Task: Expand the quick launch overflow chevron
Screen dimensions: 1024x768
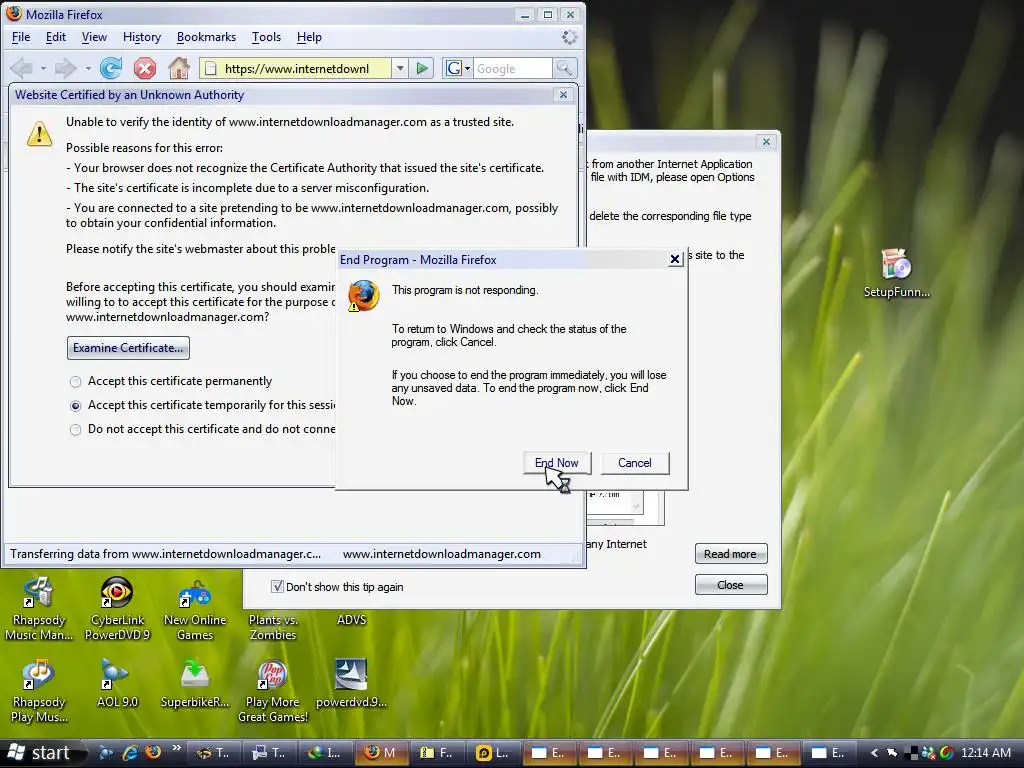Action: click(176, 749)
